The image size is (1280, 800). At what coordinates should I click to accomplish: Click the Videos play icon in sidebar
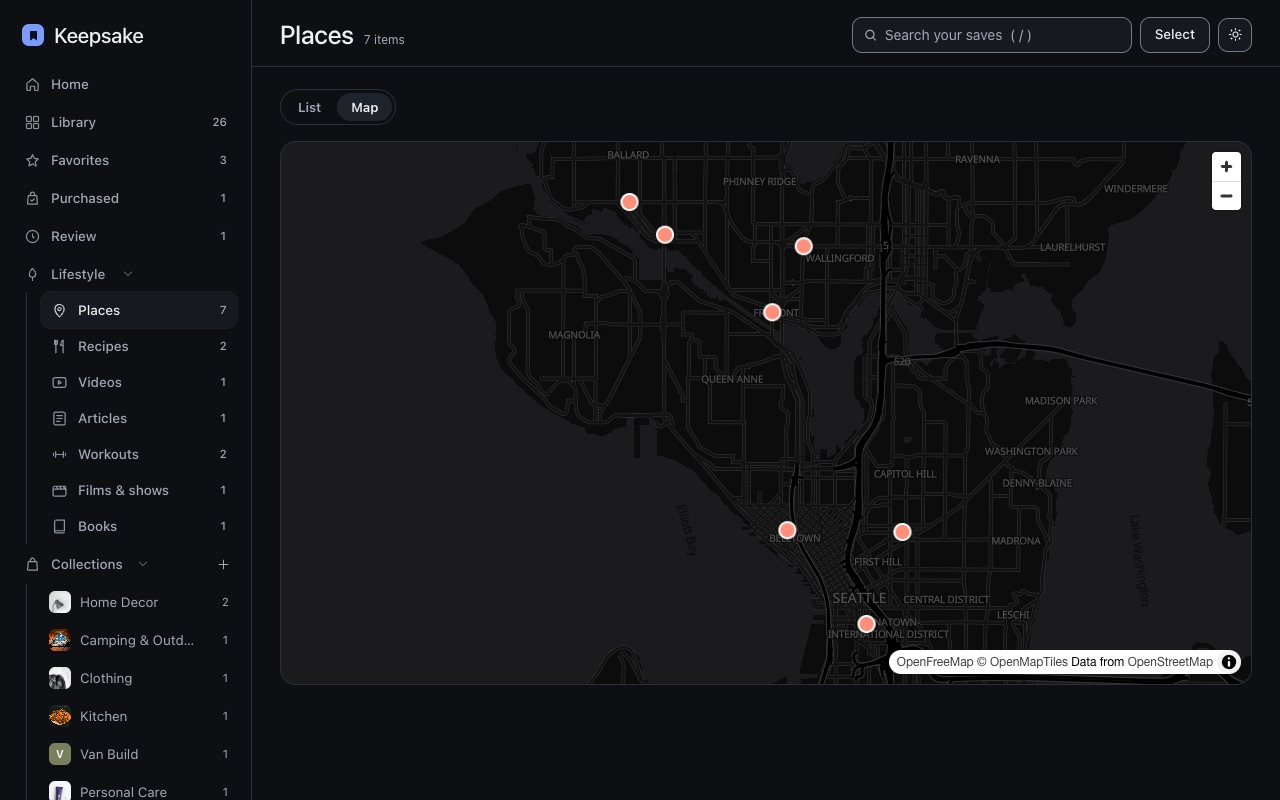[59, 383]
